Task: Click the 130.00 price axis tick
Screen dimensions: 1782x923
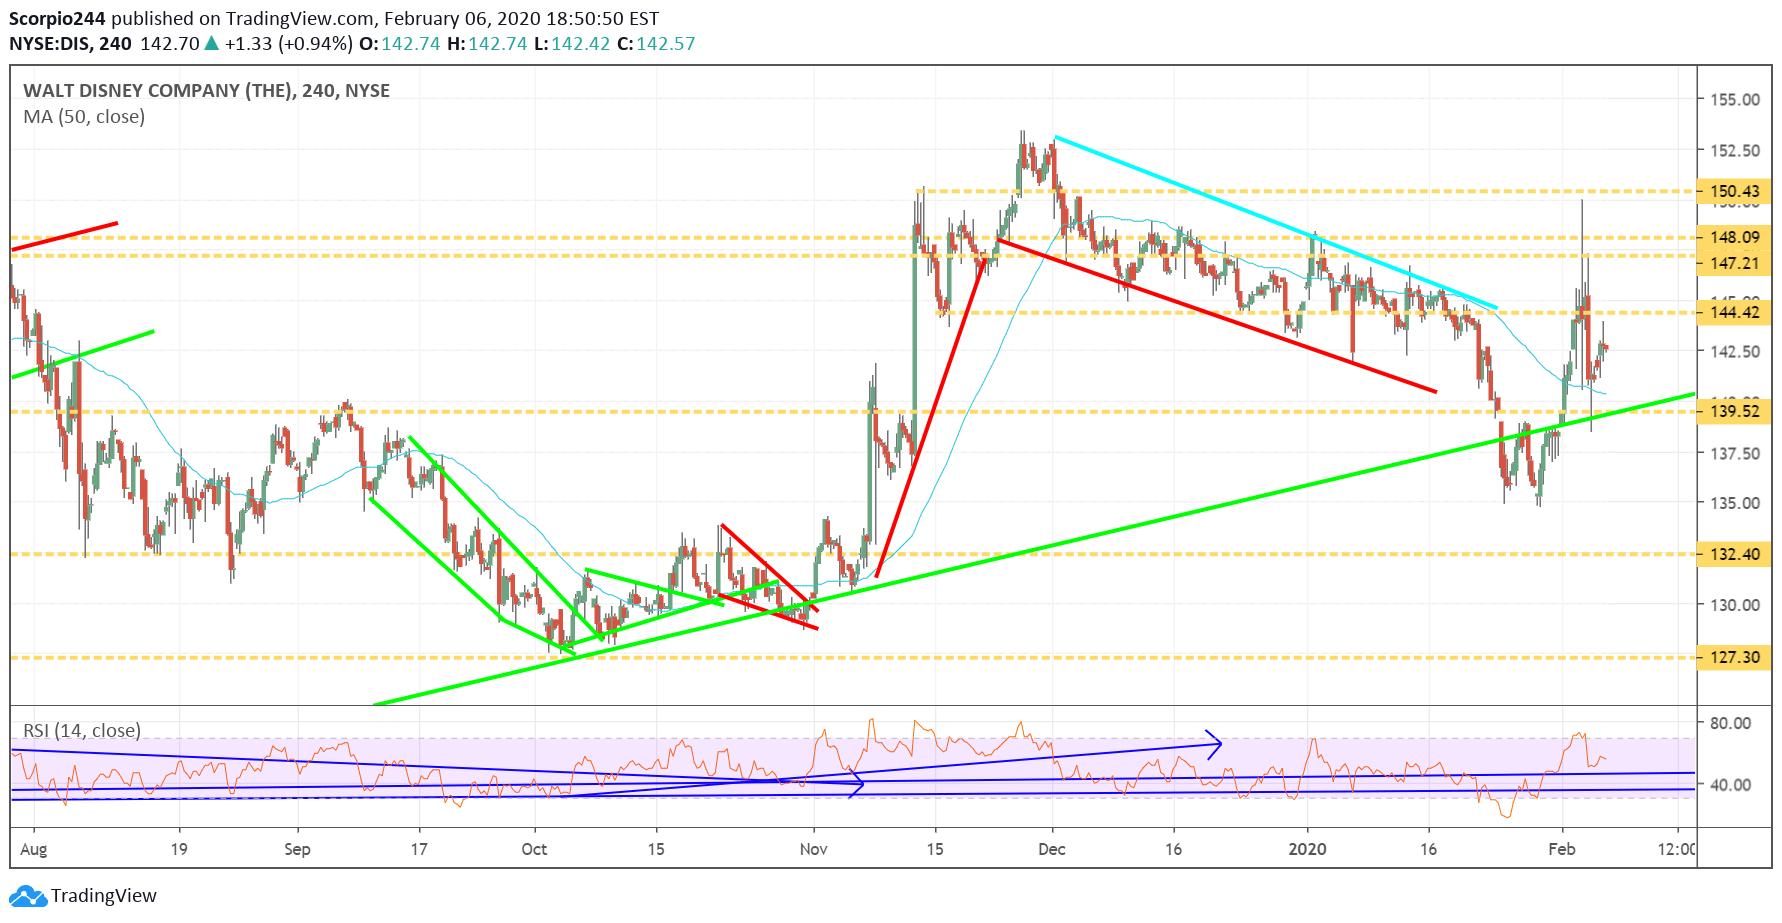Action: (x=1735, y=604)
